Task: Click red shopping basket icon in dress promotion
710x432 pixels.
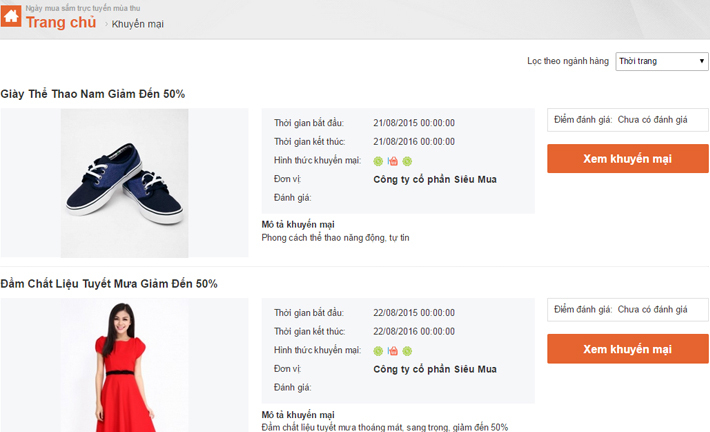Action: (x=393, y=351)
